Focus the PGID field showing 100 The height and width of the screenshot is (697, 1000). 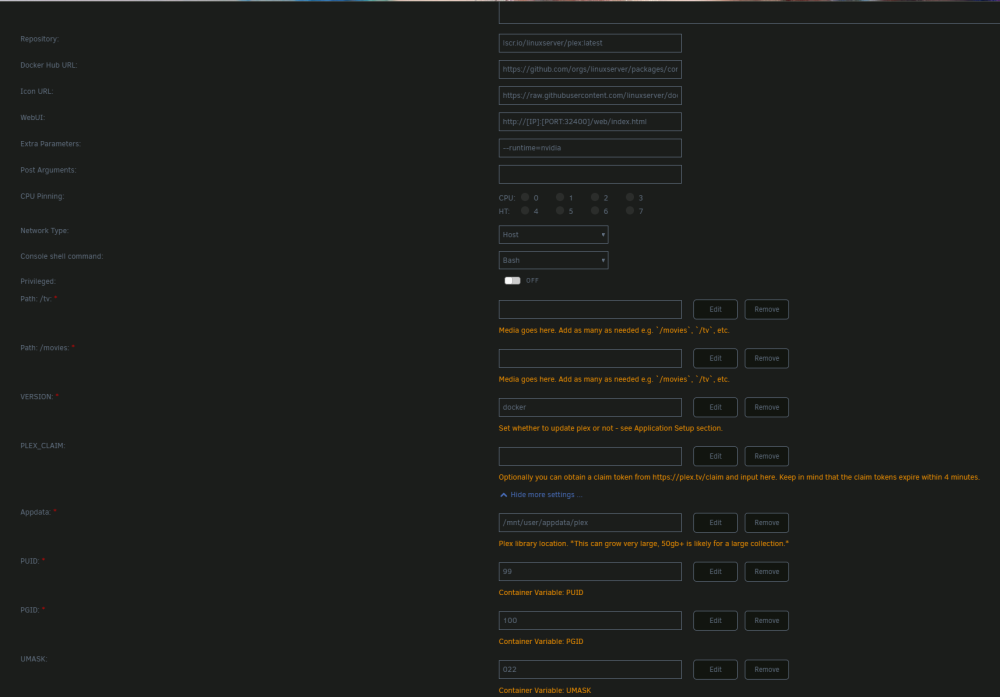(x=590, y=620)
